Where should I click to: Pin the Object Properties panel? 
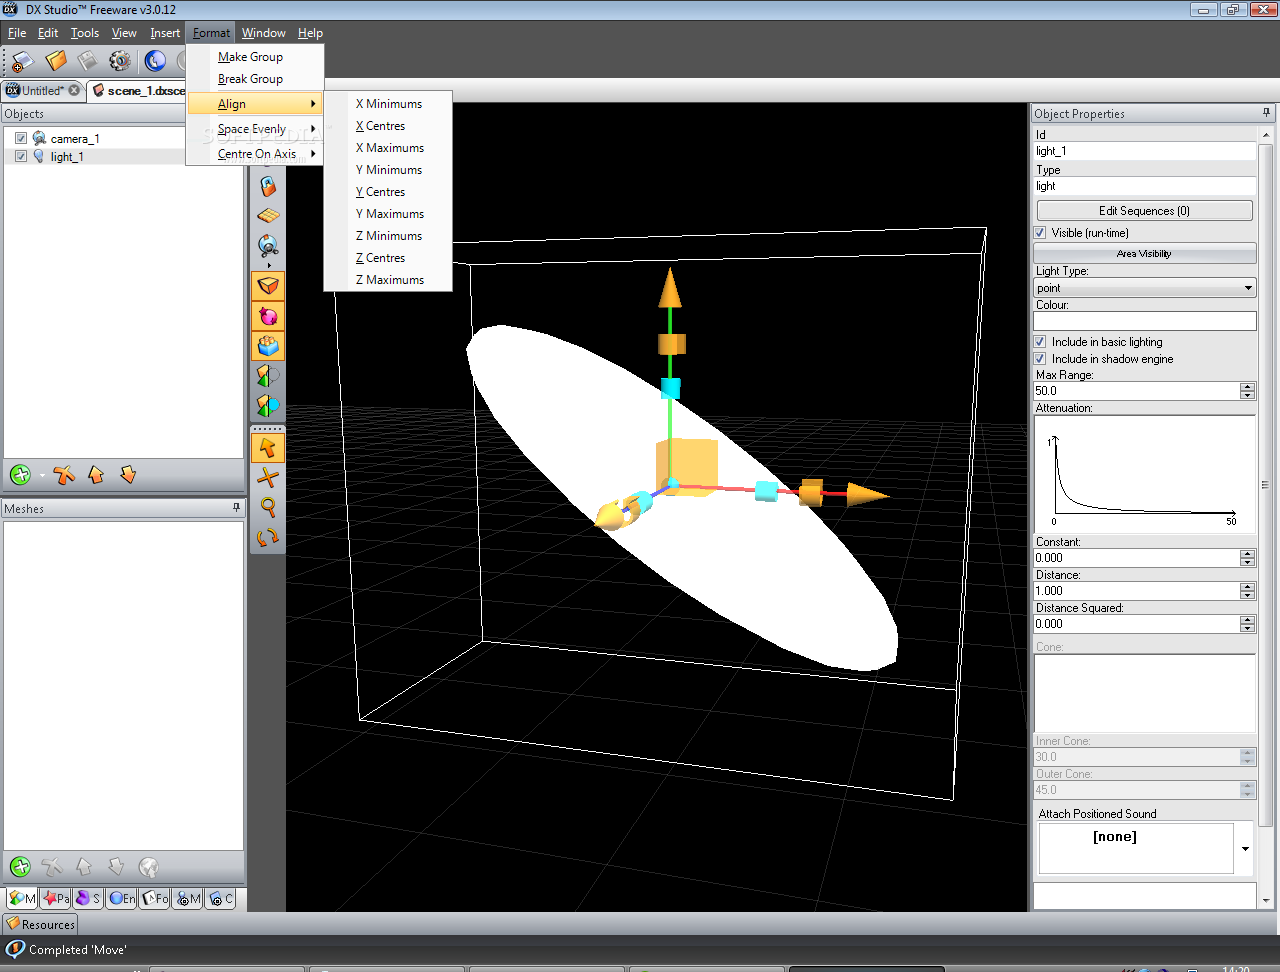pos(1266,113)
